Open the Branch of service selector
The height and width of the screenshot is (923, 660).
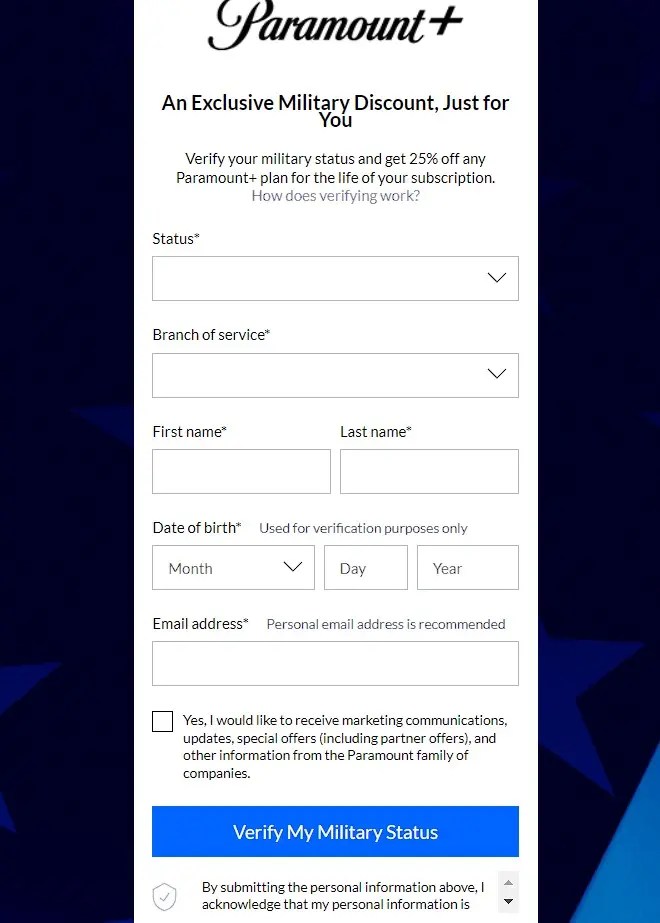pyautogui.click(x=335, y=375)
